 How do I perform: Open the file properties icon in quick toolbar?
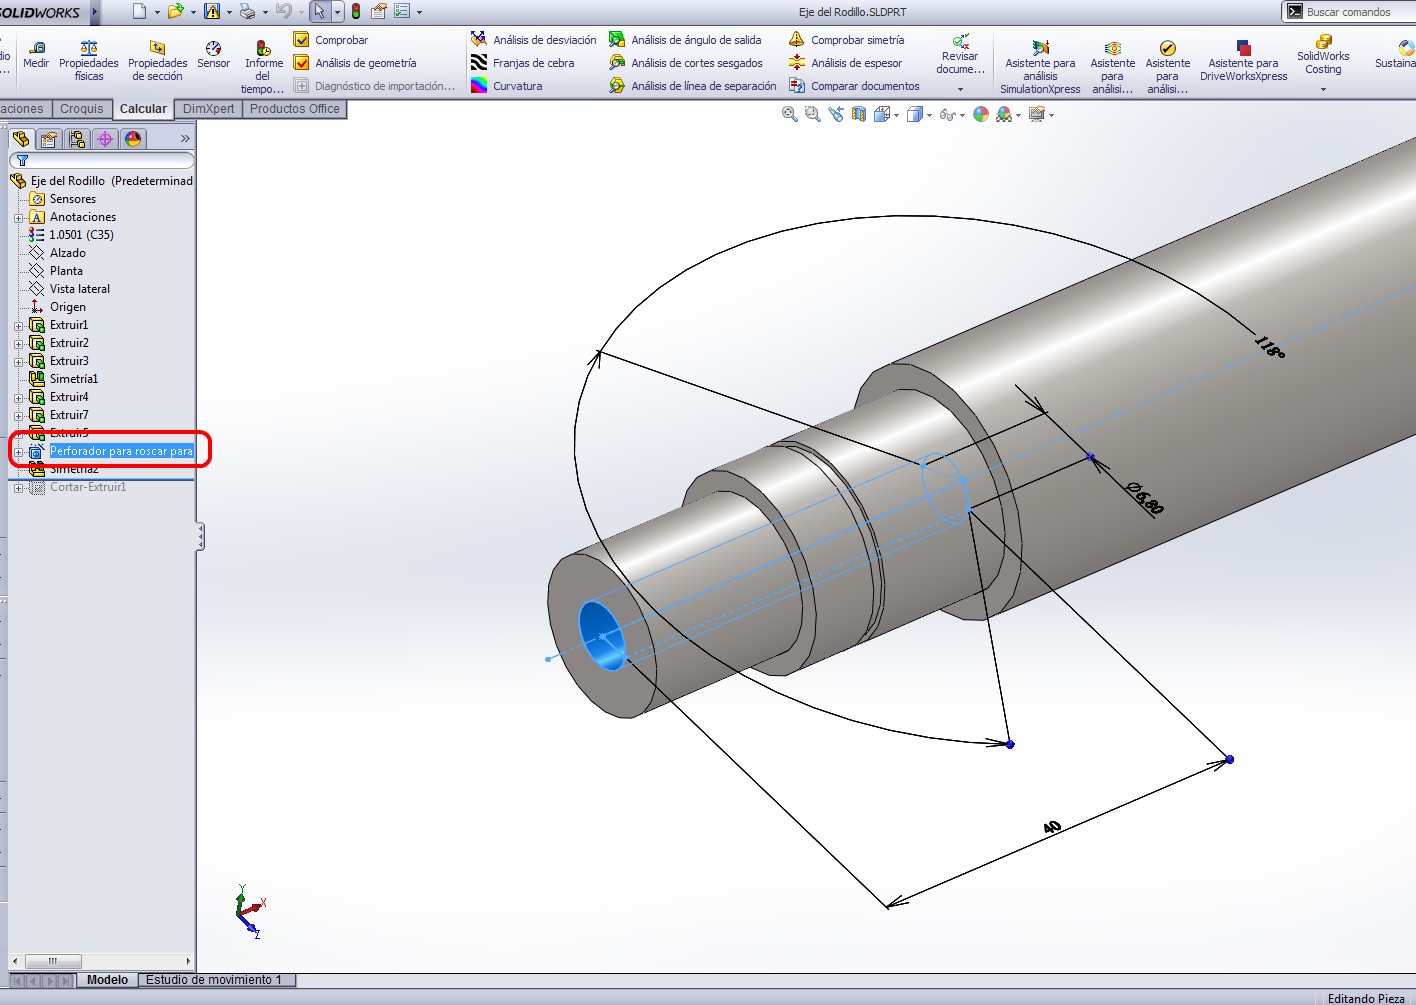click(379, 11)
